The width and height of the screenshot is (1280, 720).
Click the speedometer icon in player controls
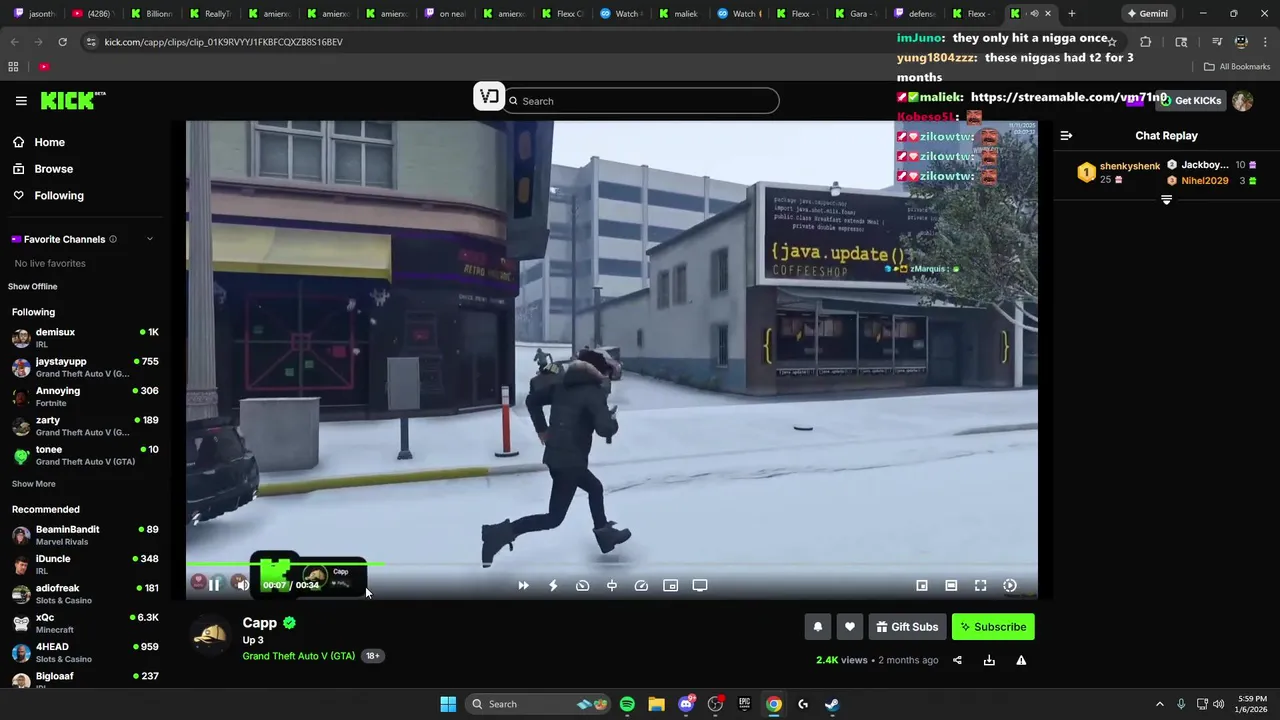pyautogui.click(x=641, y=586)
